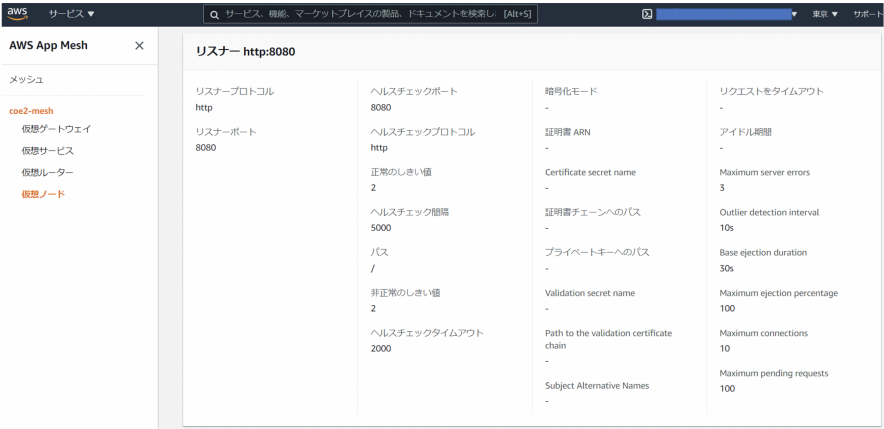Select 仮想ルーター in the sidebar
This screenshot has height=429, width=884.
pos(47,172)
